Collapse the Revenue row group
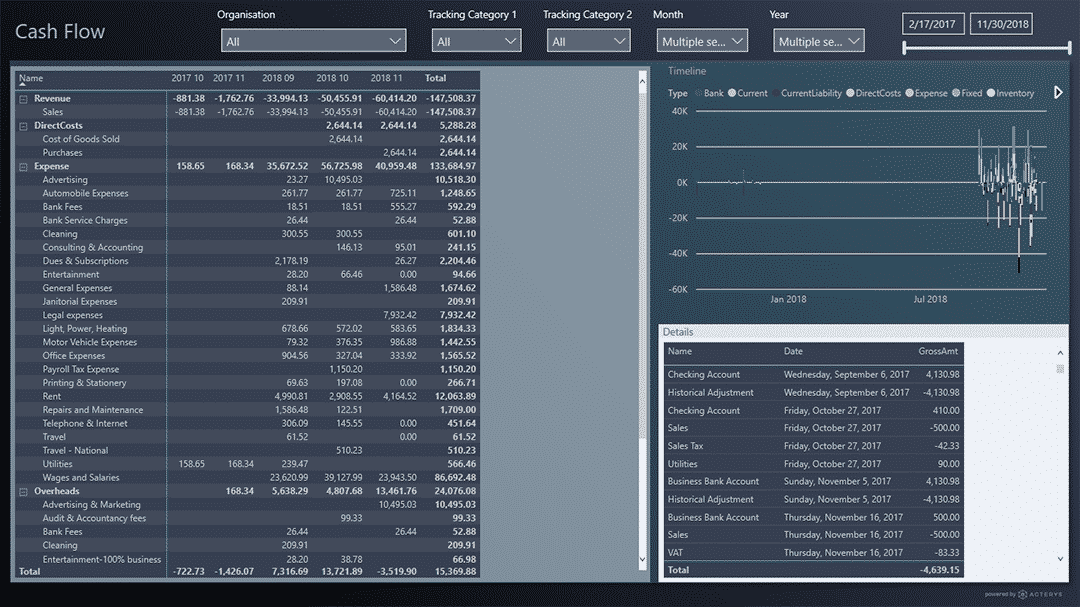Screen dimensions: 1080x607 pyautogui.click(x=23, y=99)
